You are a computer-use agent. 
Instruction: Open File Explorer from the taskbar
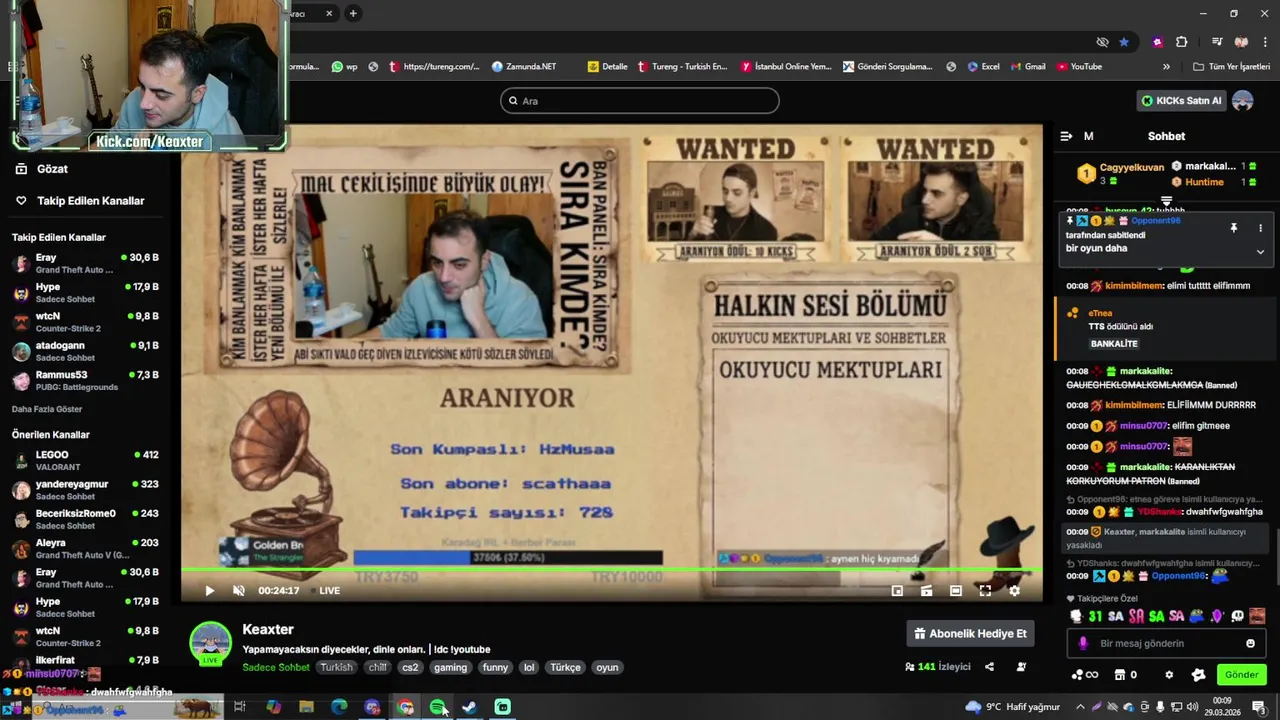(x=306, y=707)
